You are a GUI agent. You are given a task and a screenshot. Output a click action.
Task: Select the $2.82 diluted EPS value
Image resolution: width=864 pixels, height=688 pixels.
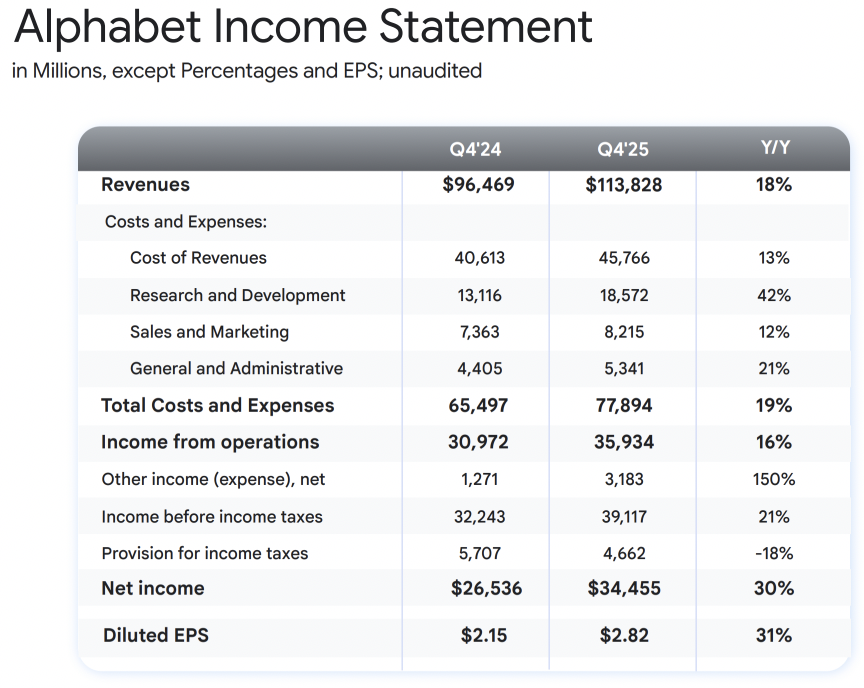(x=623, y=635)
